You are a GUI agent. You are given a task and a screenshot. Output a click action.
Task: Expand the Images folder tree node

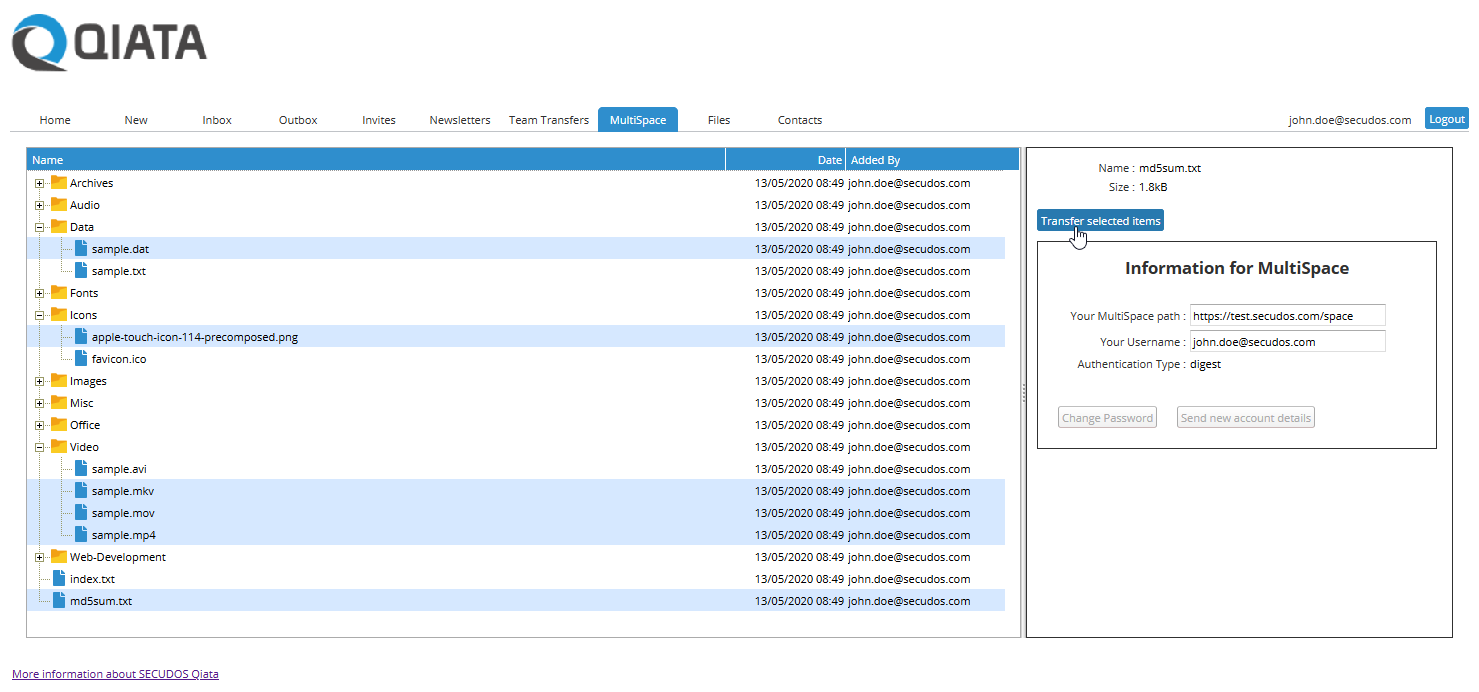[x=39, y=381]
